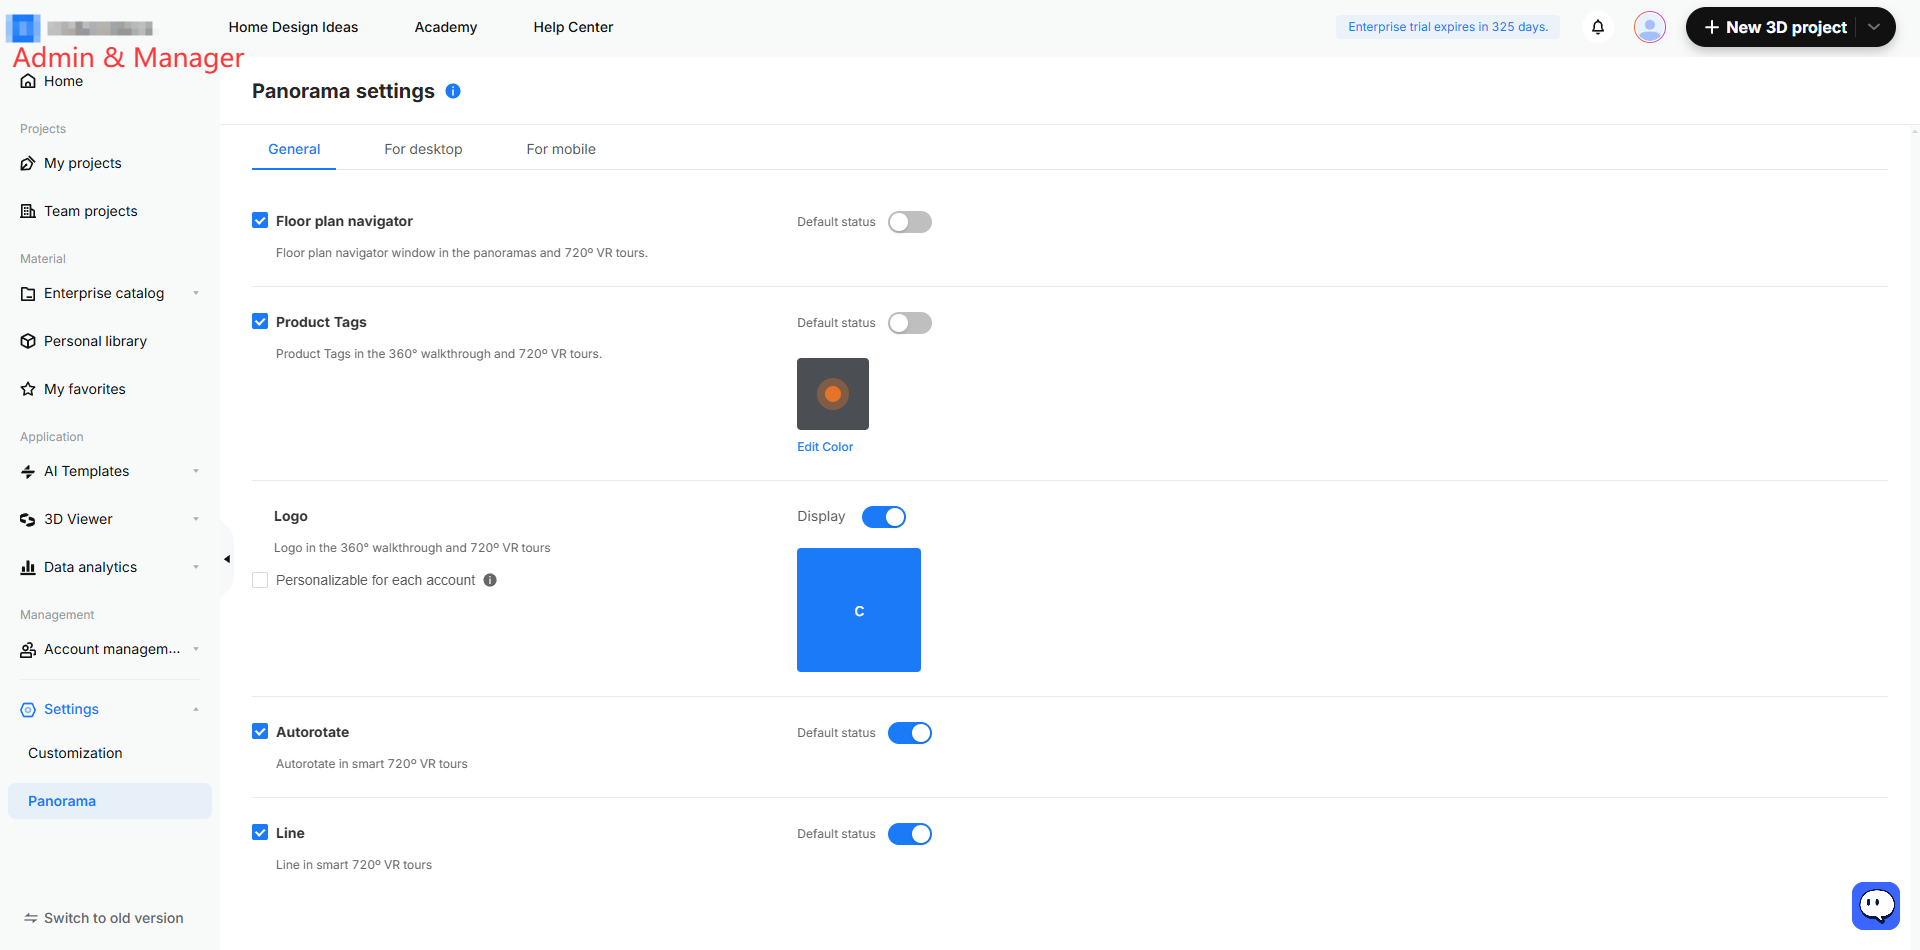The width and height of the screenshot is (1920, 950).
Task: Click the info icon beside Panorama settings
Action: click(x=453, y=91)
